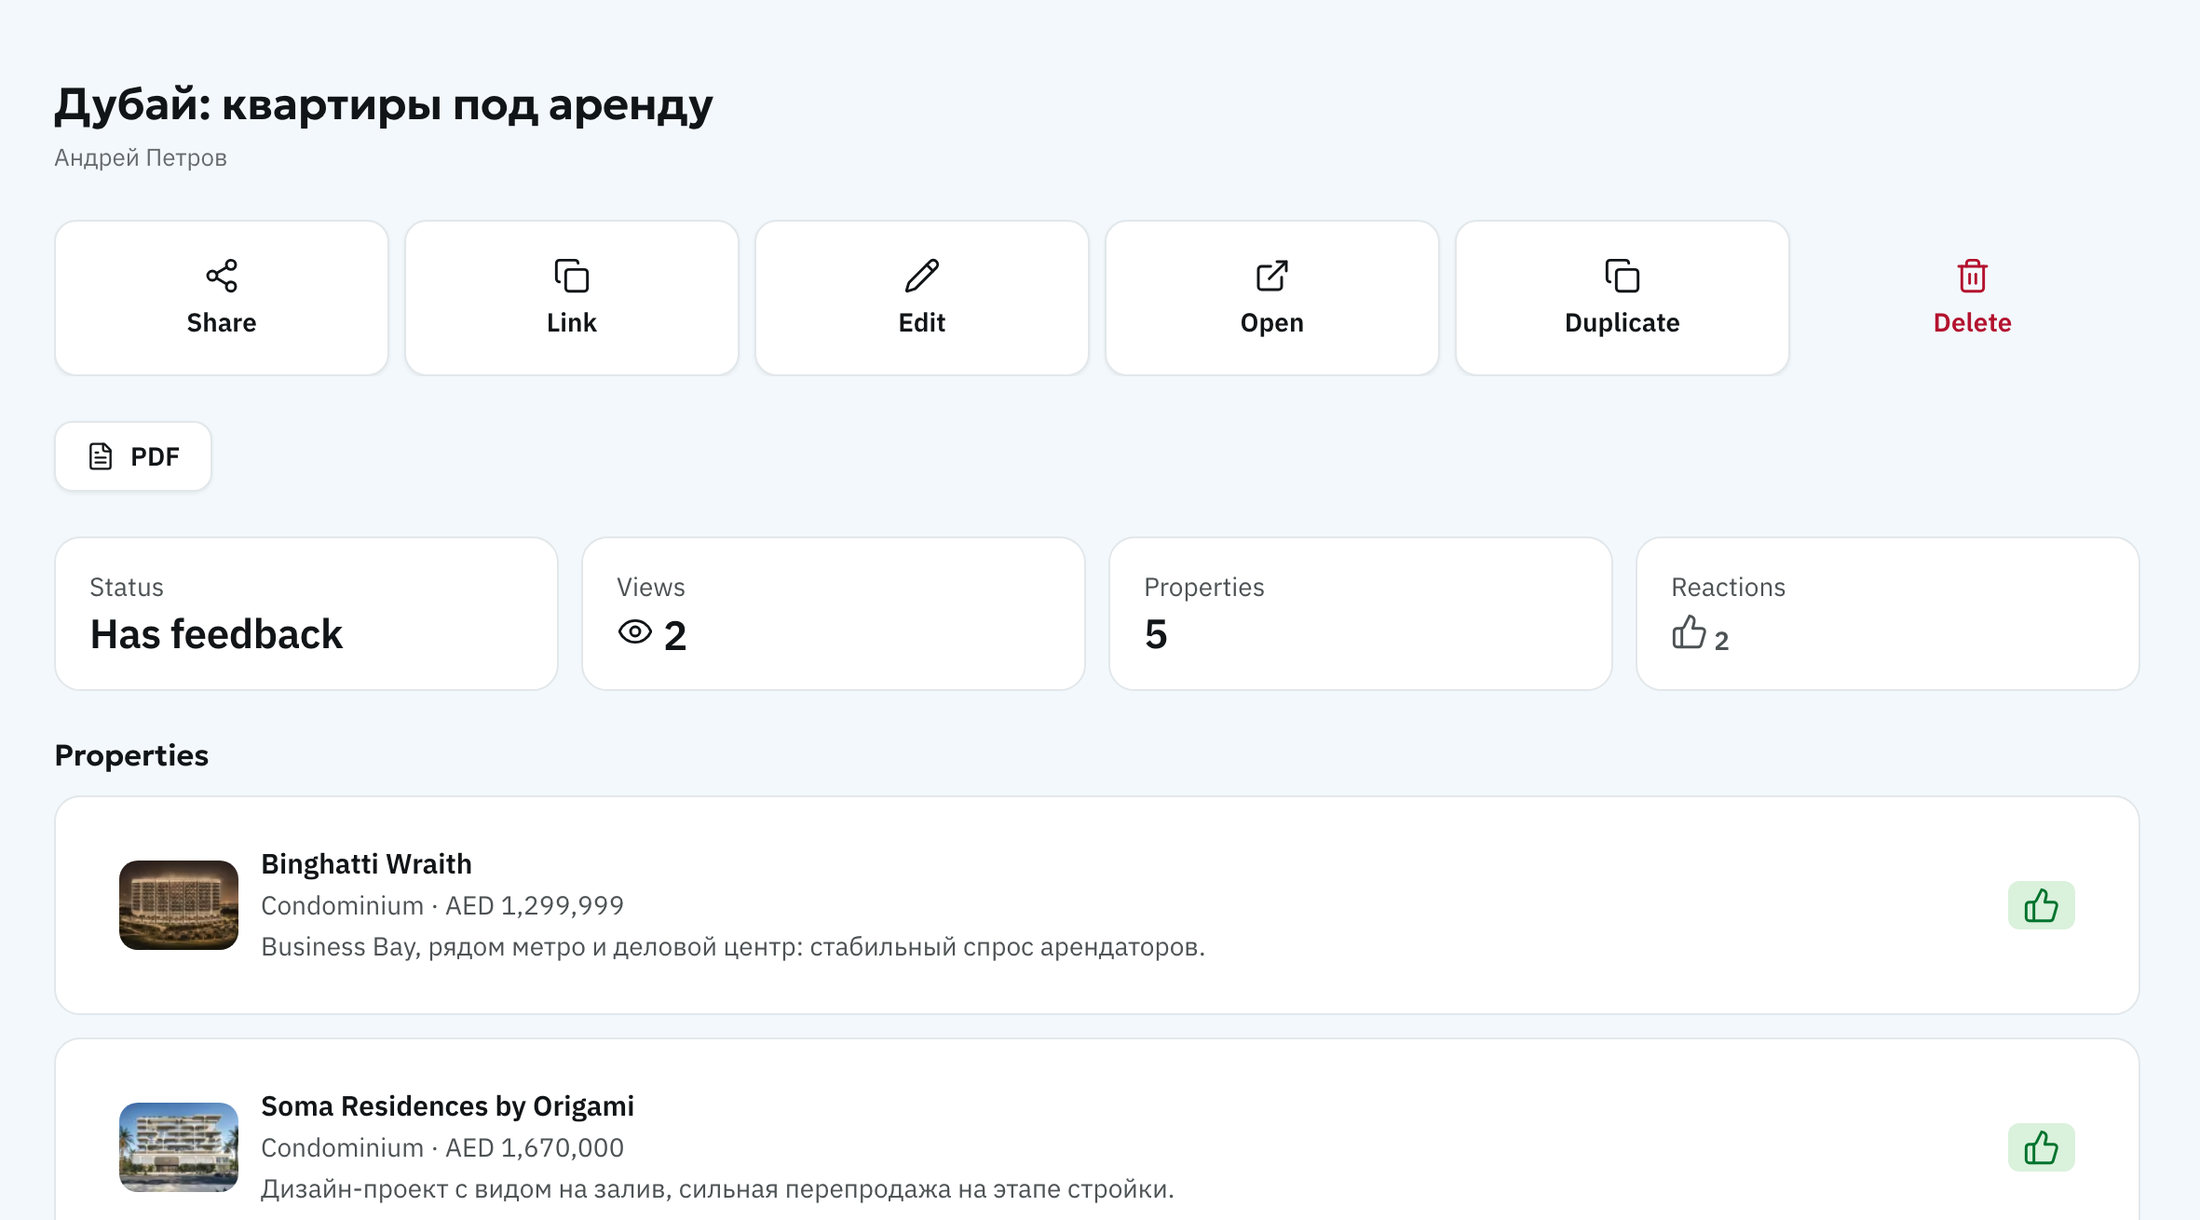The width and height of the screenshot is (2200, 1220).
Task: Toggle like on Binghatti Wraith
Action: [x=2041, y=905]
